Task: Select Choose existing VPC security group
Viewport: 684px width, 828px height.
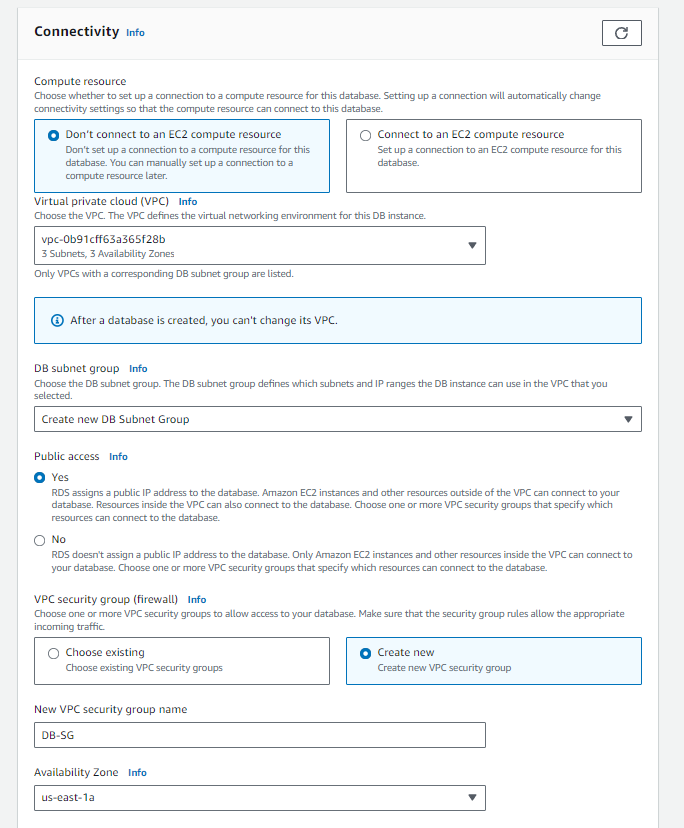Action: tap(54, 653)
